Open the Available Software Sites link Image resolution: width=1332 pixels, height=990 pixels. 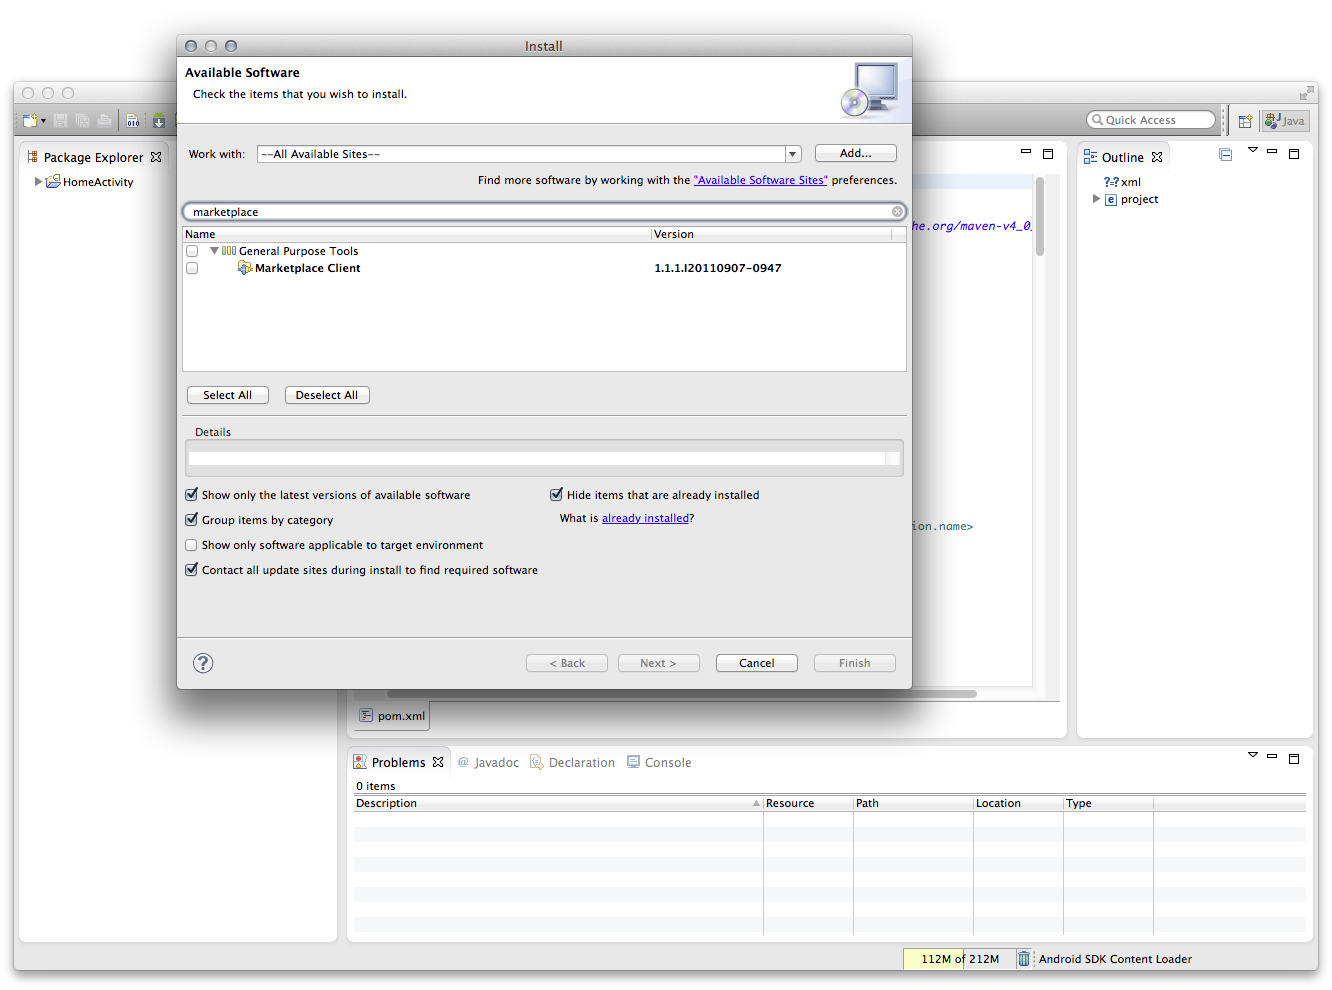point(761,180)
